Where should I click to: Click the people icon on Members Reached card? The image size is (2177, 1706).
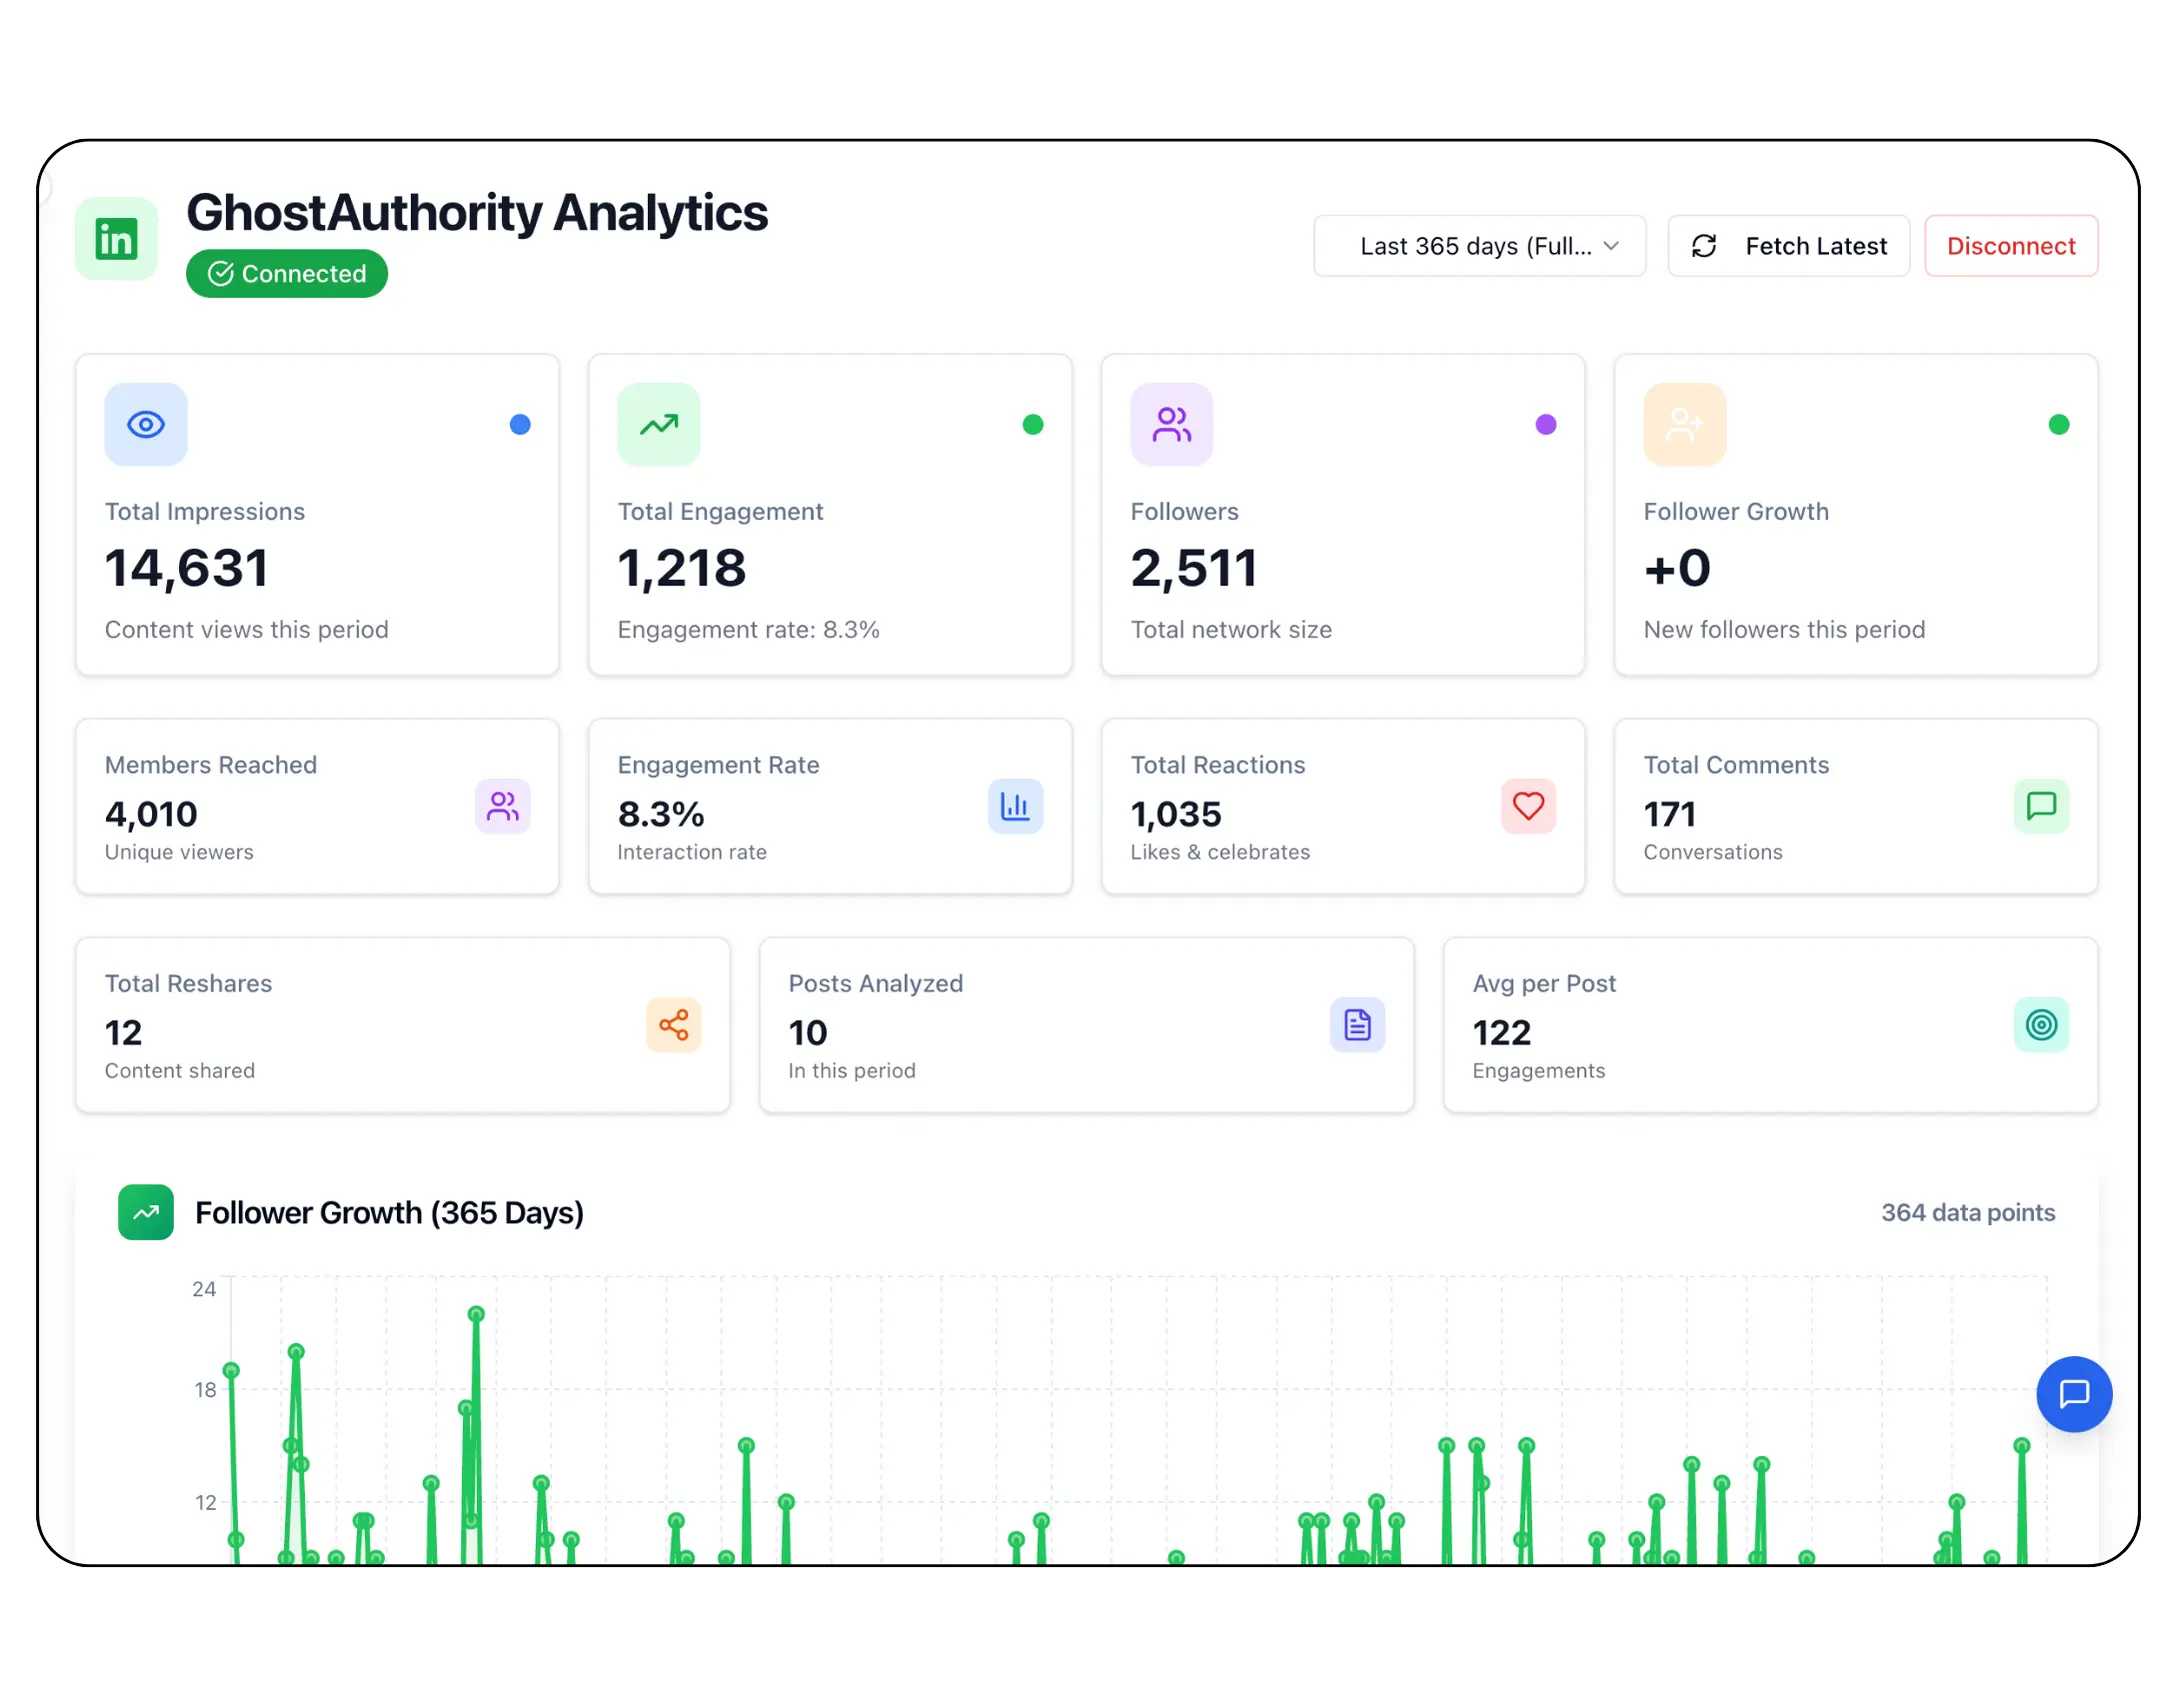point(503,806)
